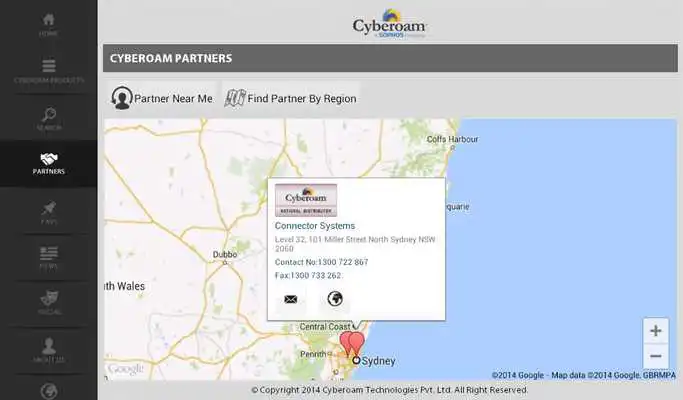Viewport: 683px width, 400px height.
Task: Click the Central Coast label on map
Action: [325, 326]
